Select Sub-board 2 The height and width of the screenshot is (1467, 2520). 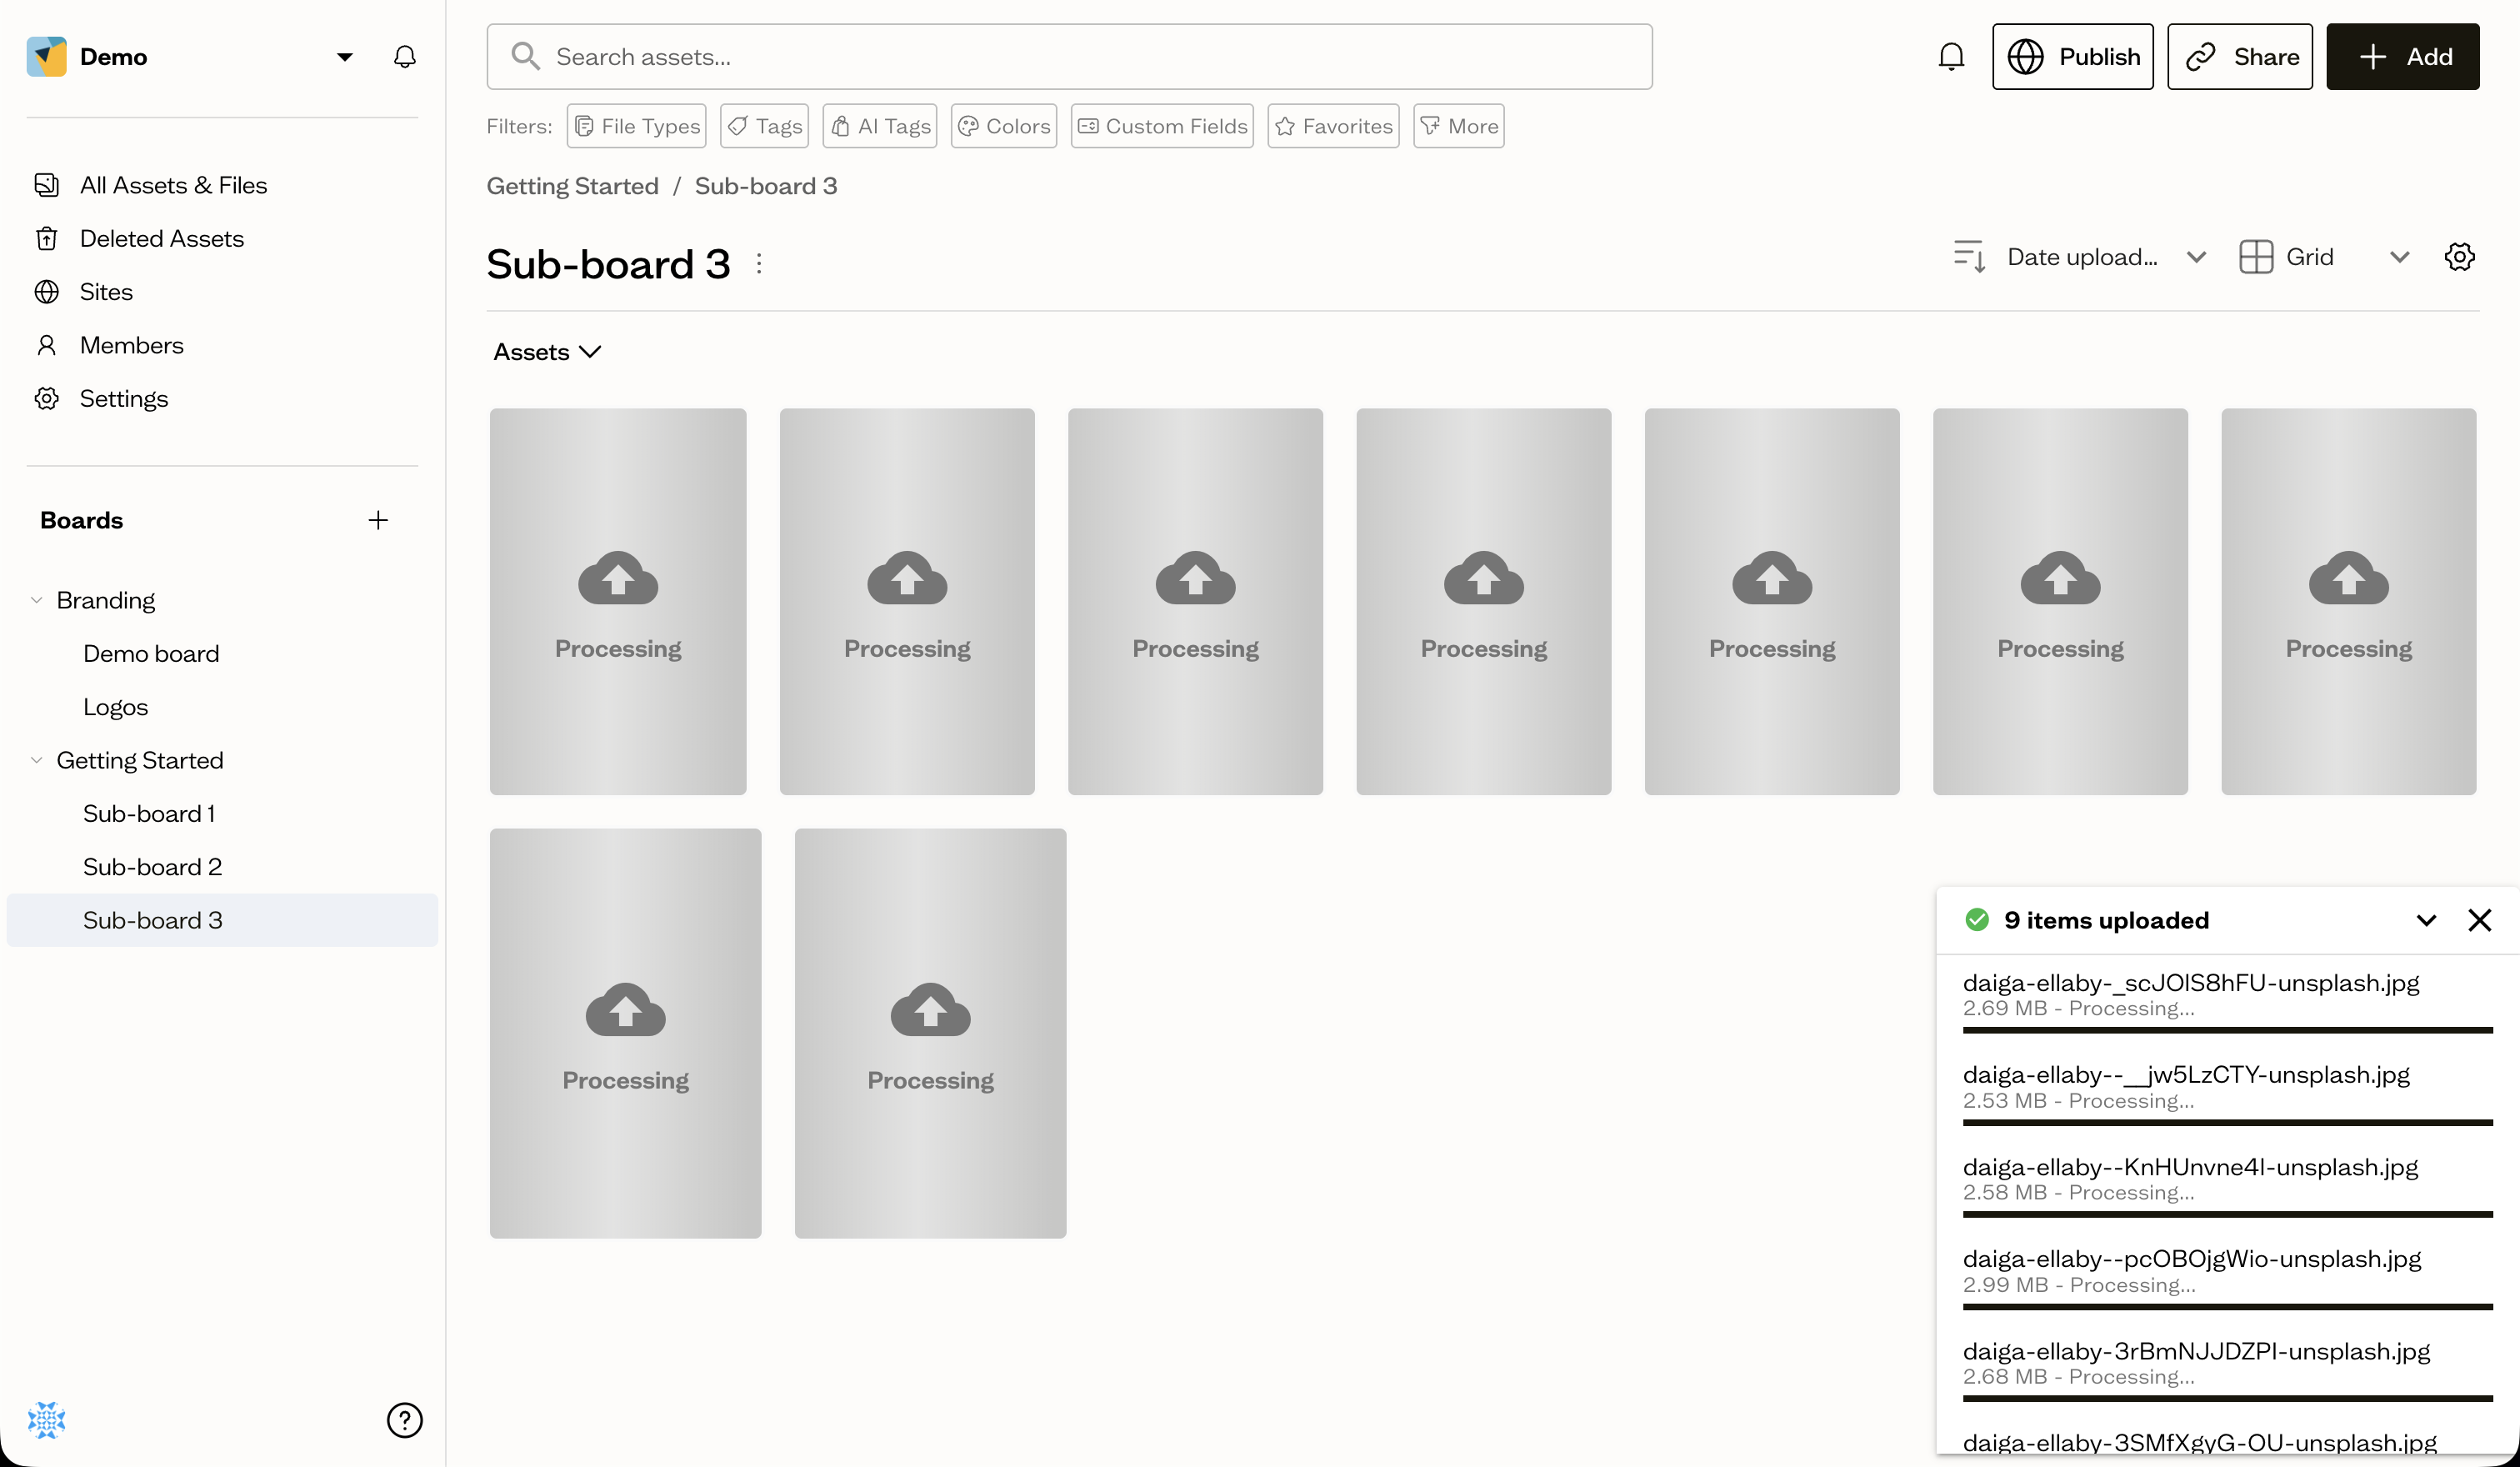(152, 867)
